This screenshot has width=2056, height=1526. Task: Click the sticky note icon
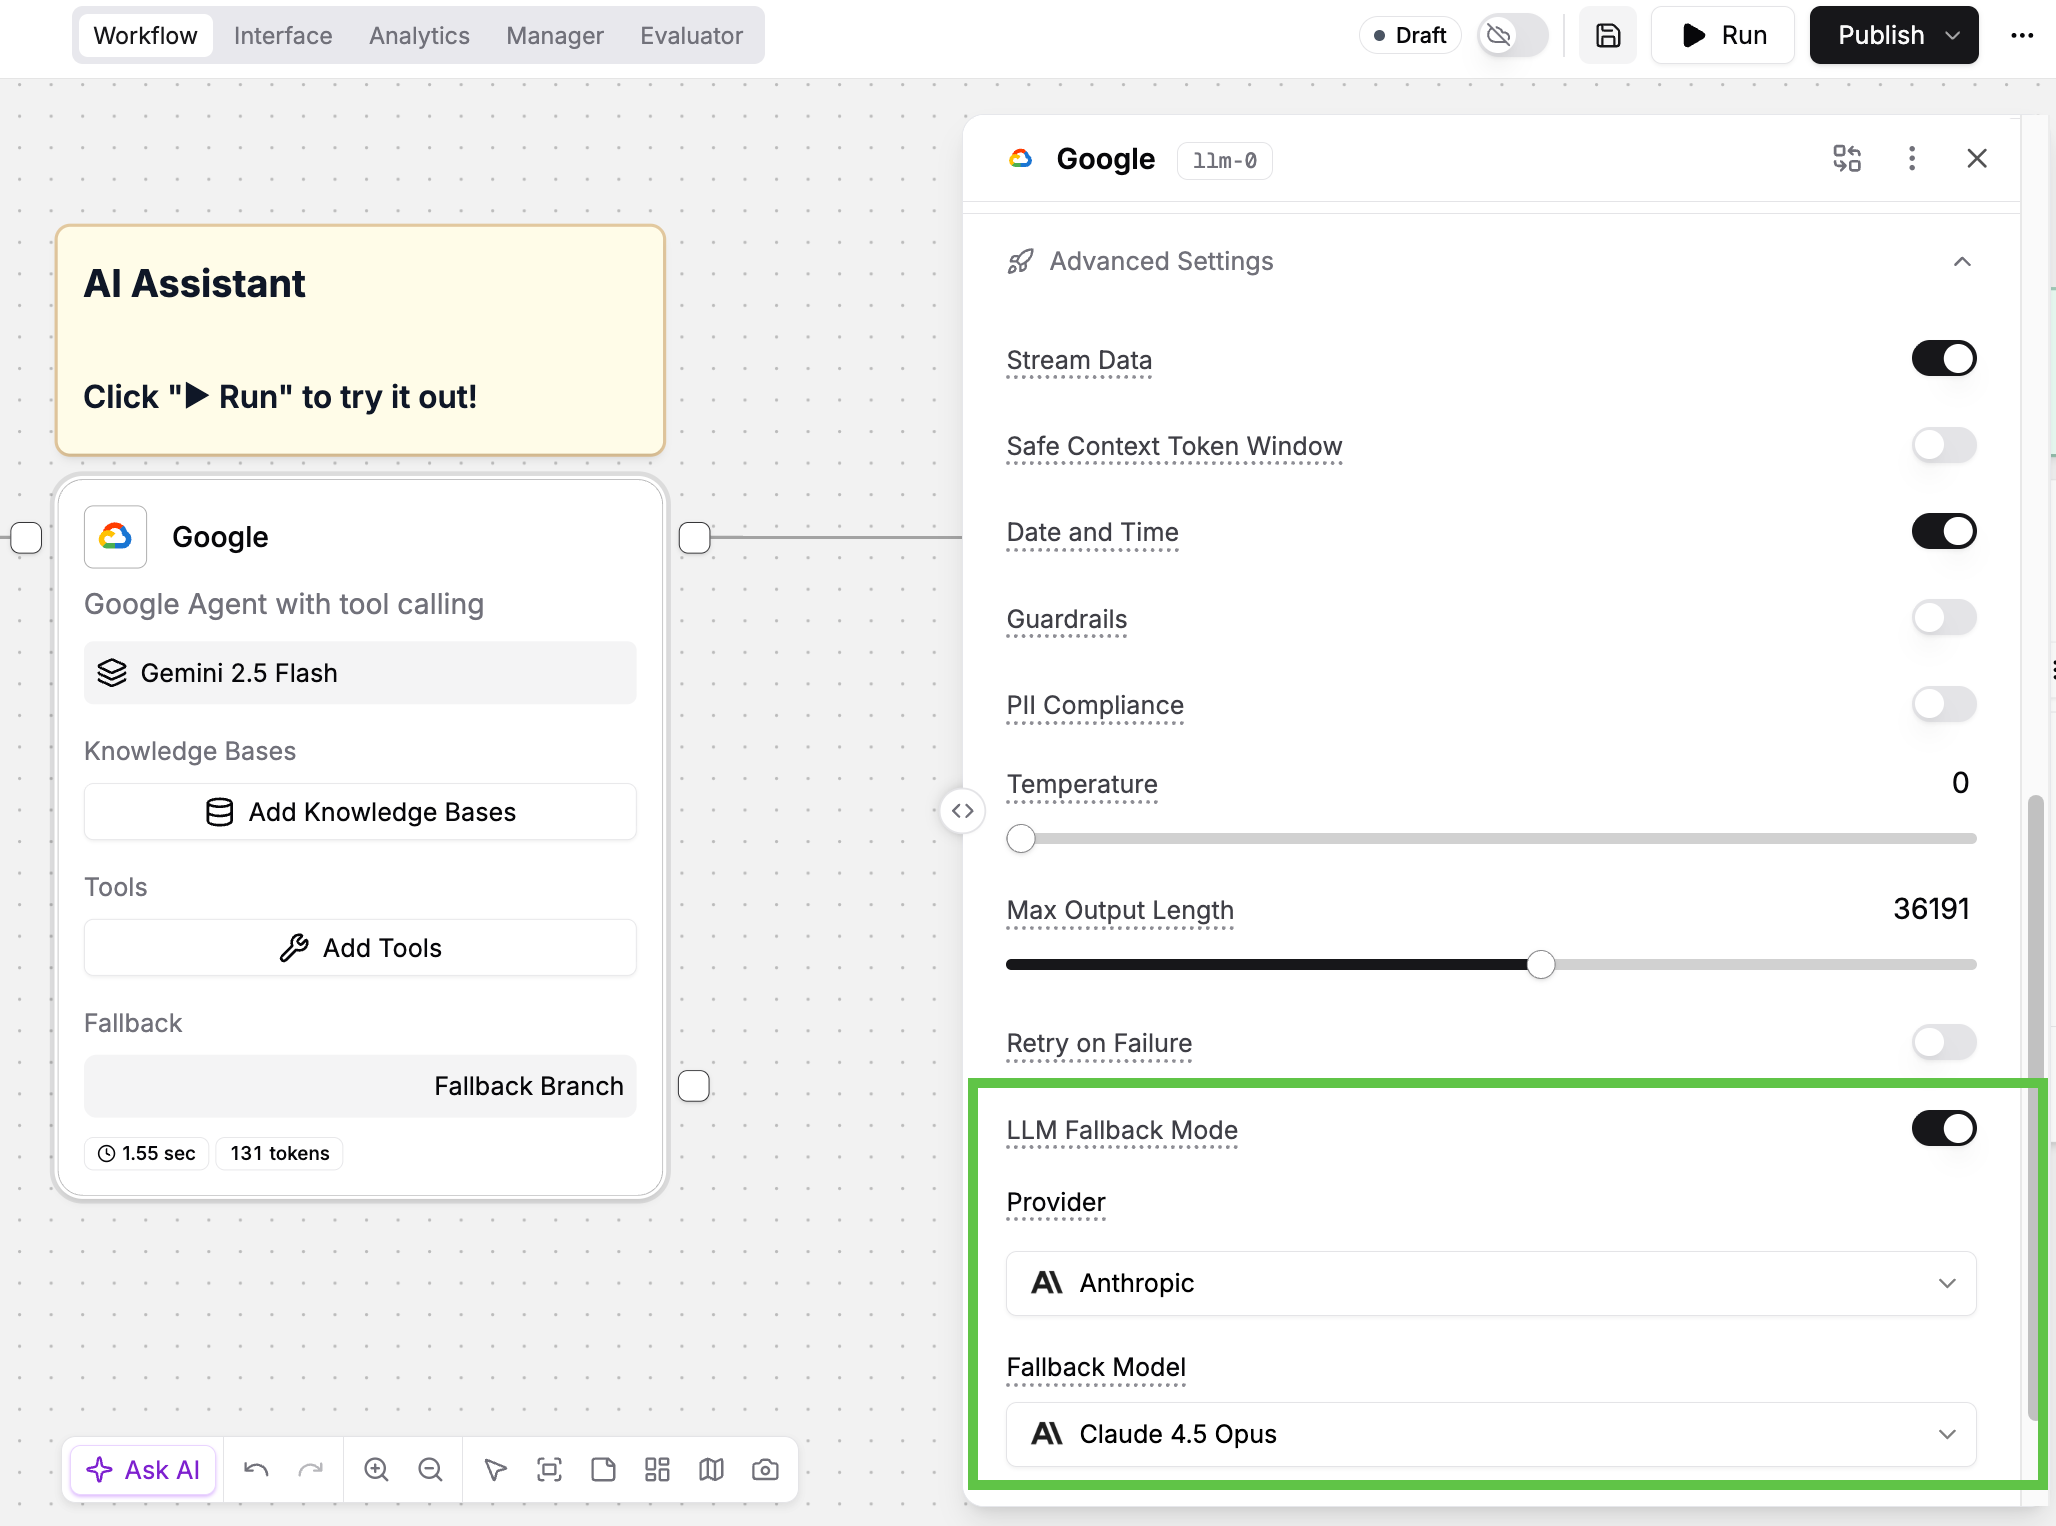click(x=603, y=1469)
